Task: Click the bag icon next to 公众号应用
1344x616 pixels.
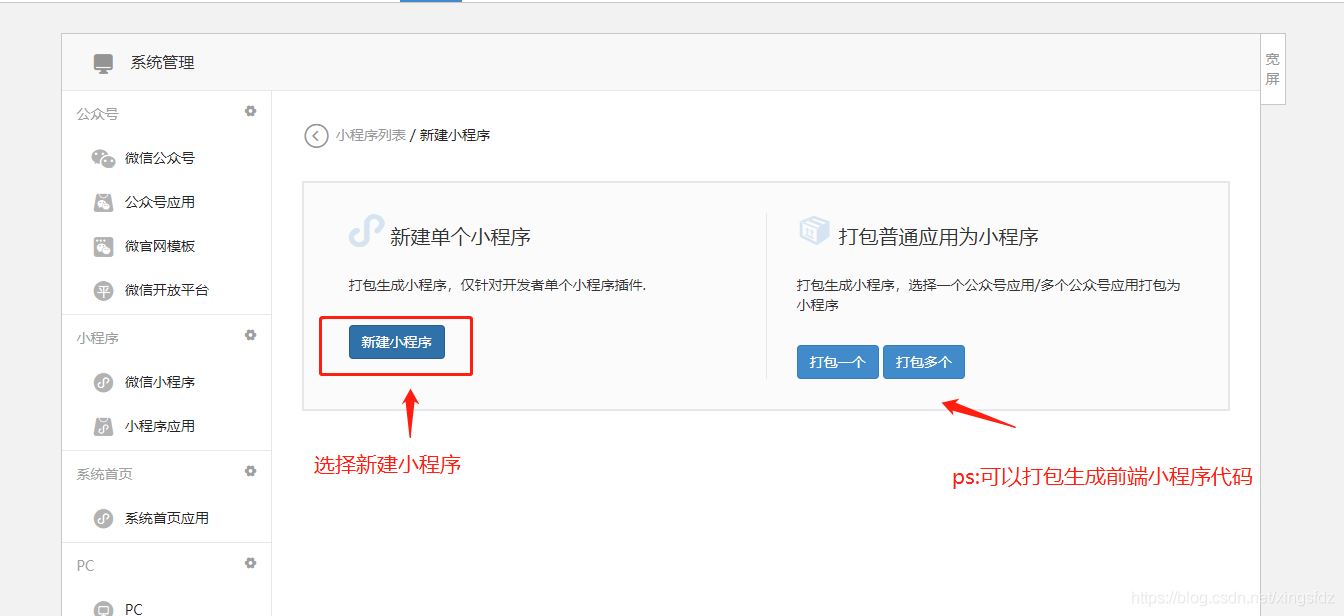Action: point(103,202)
